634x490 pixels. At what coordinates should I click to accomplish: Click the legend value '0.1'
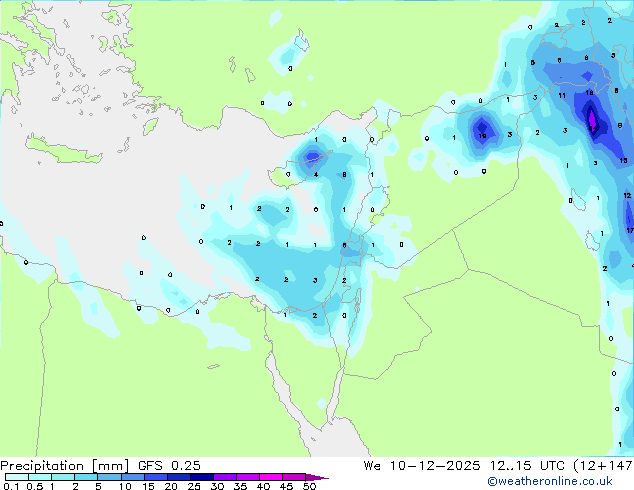11,486
